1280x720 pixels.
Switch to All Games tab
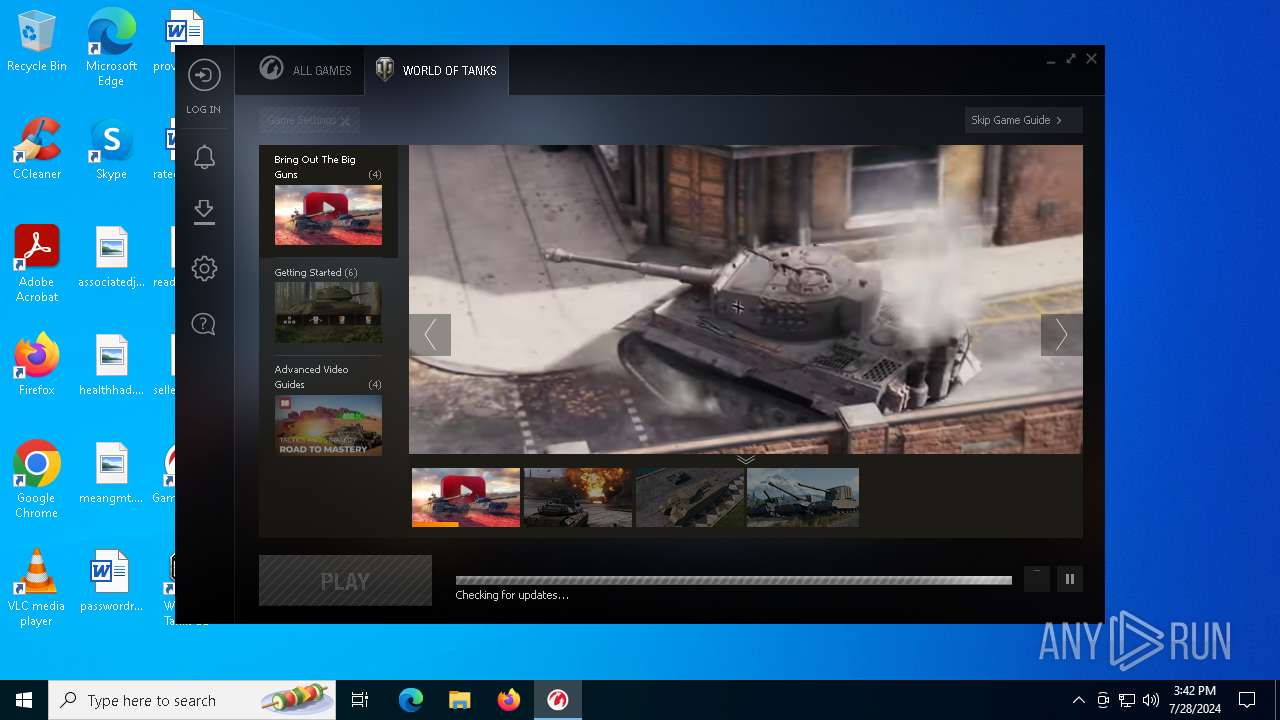[x=305, y=70]
